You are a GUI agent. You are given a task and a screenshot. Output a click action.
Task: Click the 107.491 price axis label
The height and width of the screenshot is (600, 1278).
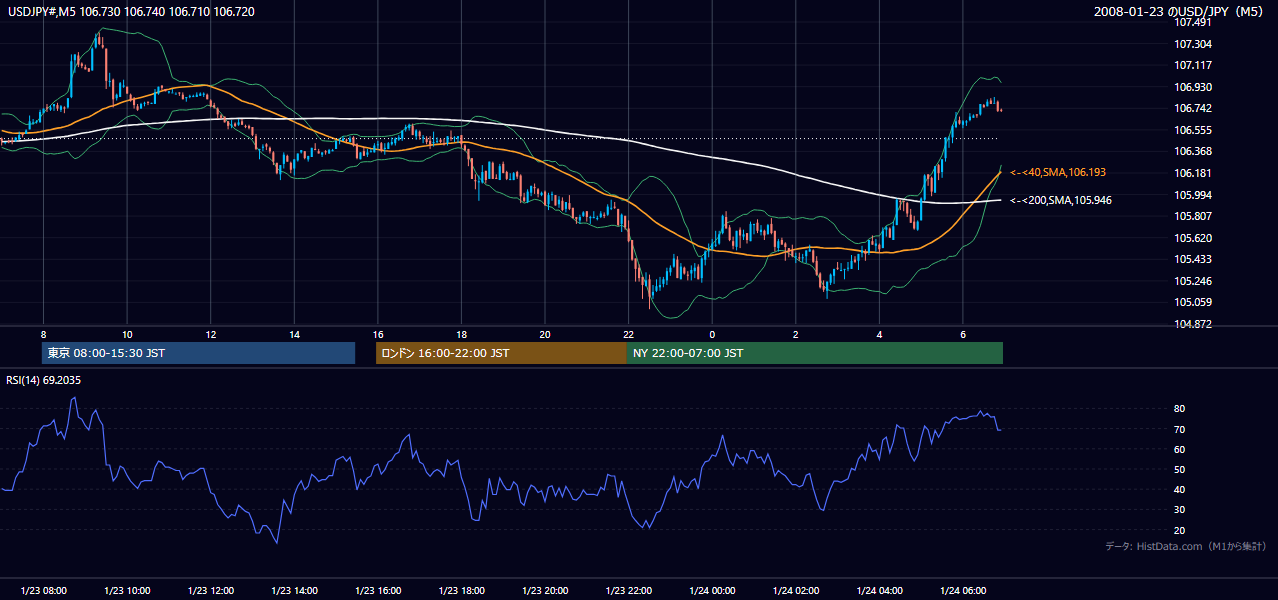pyautogui.click(x=1193, y=23)
